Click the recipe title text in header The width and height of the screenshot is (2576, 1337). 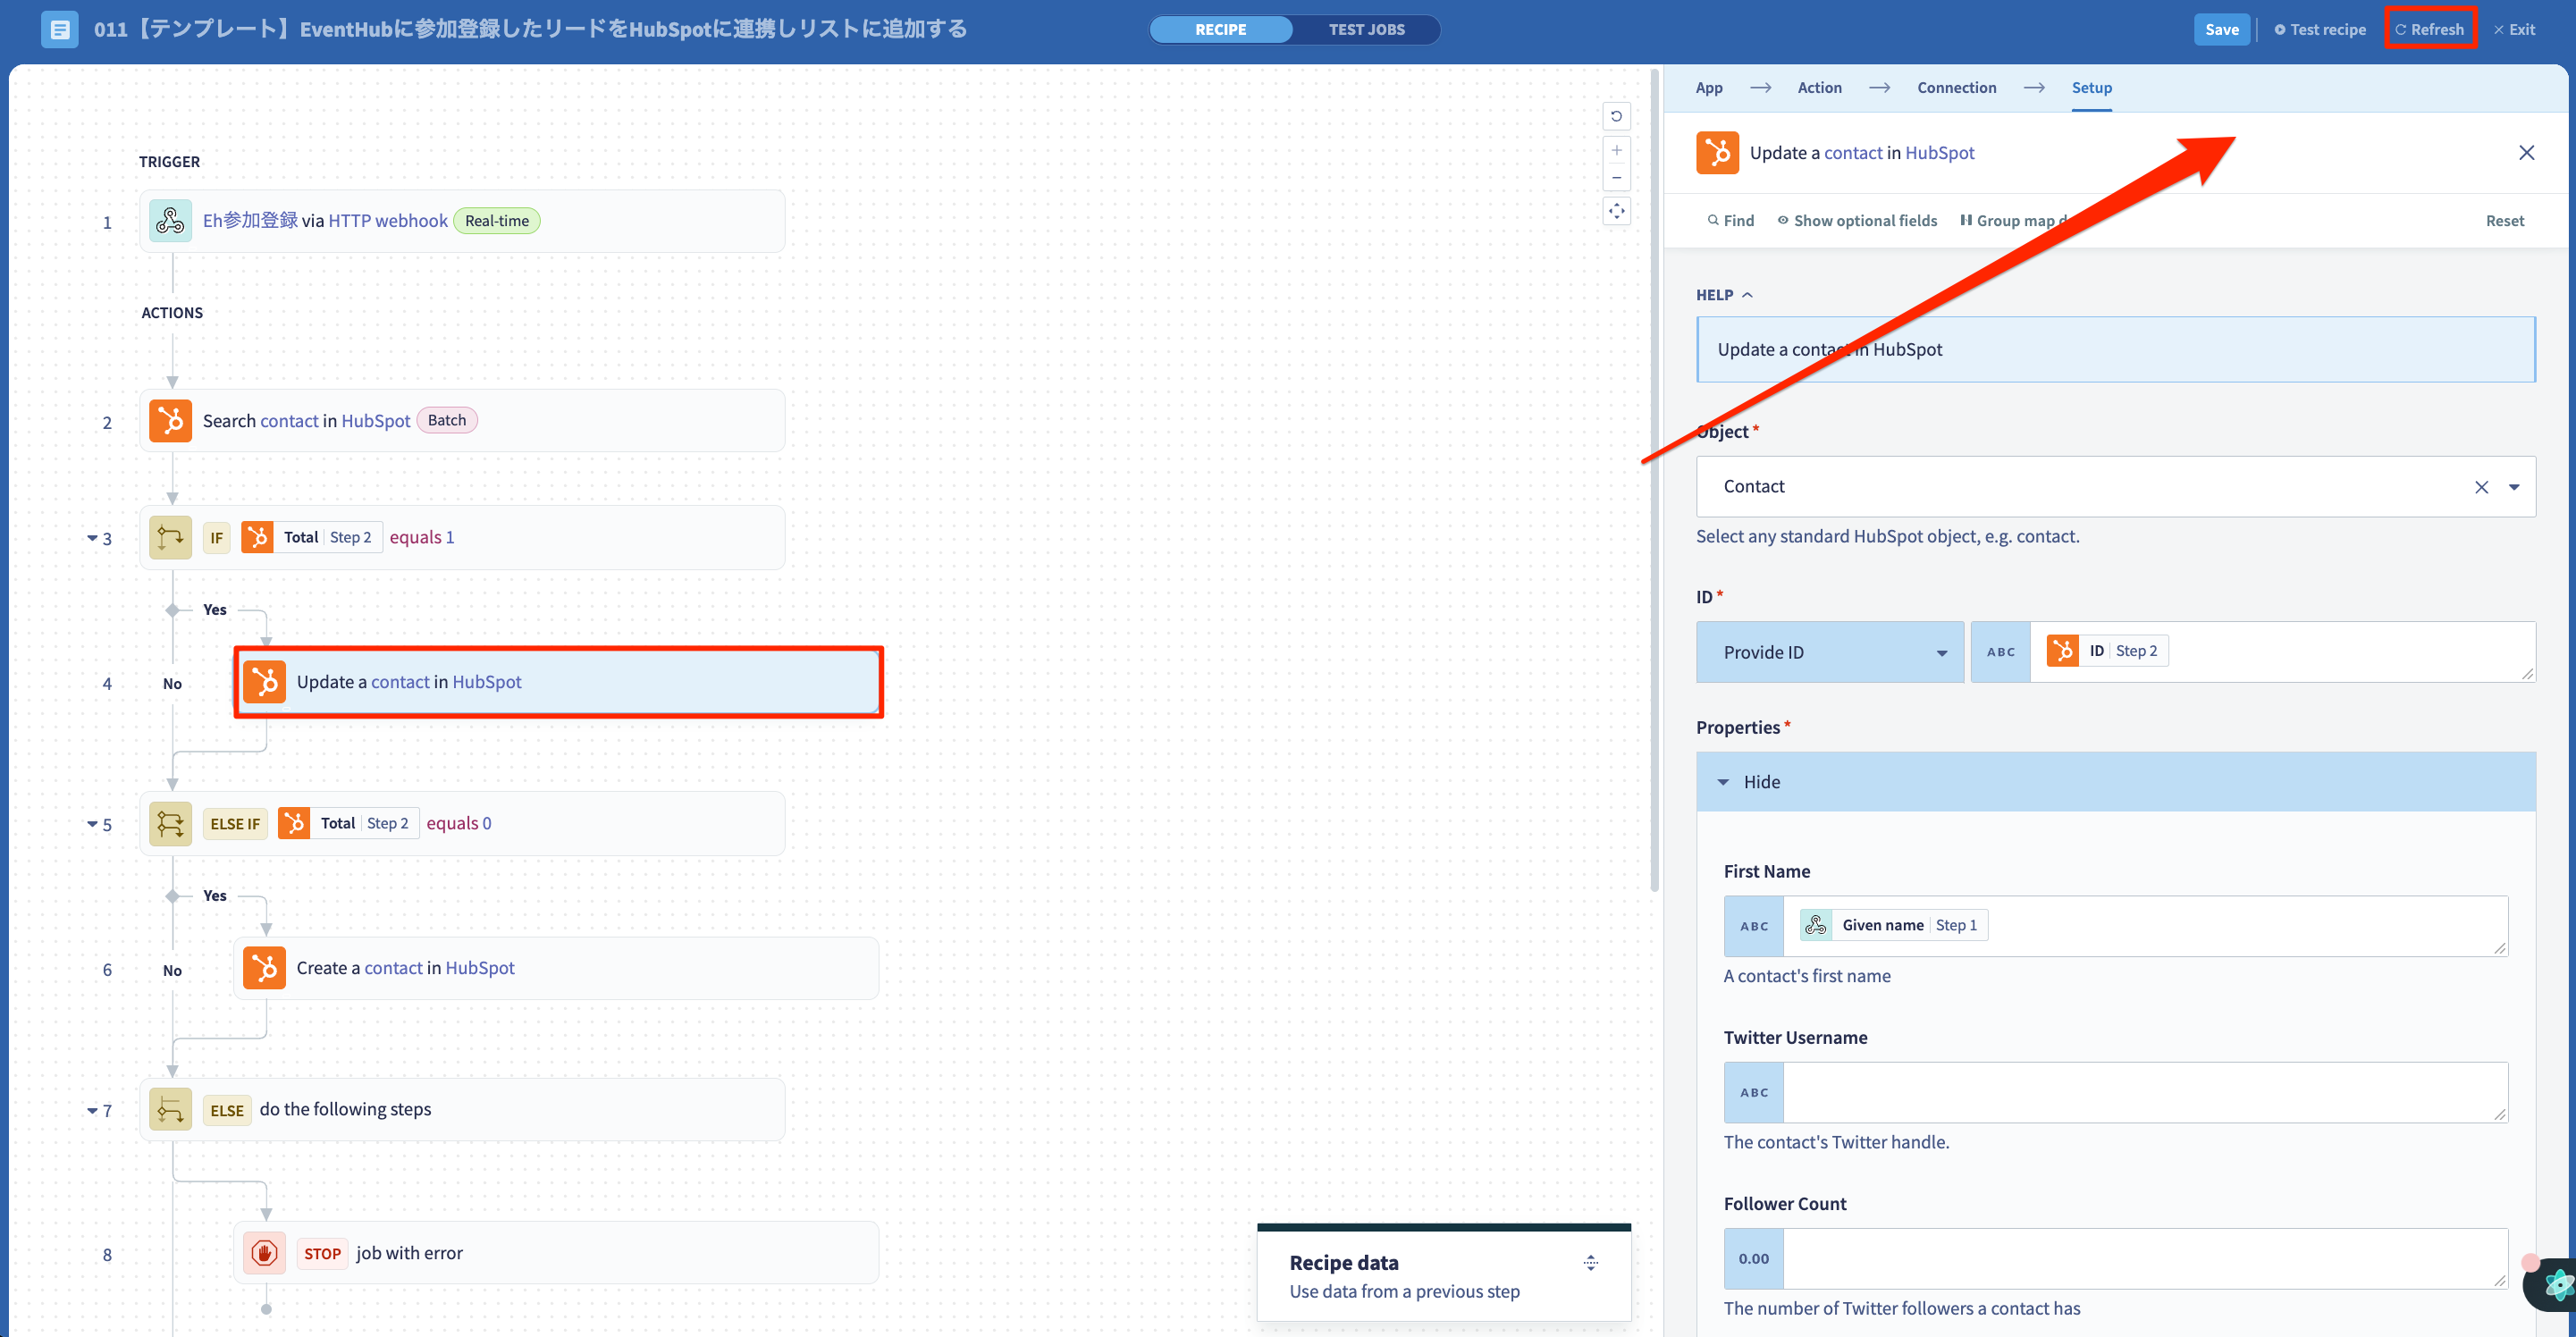(531, 29)
